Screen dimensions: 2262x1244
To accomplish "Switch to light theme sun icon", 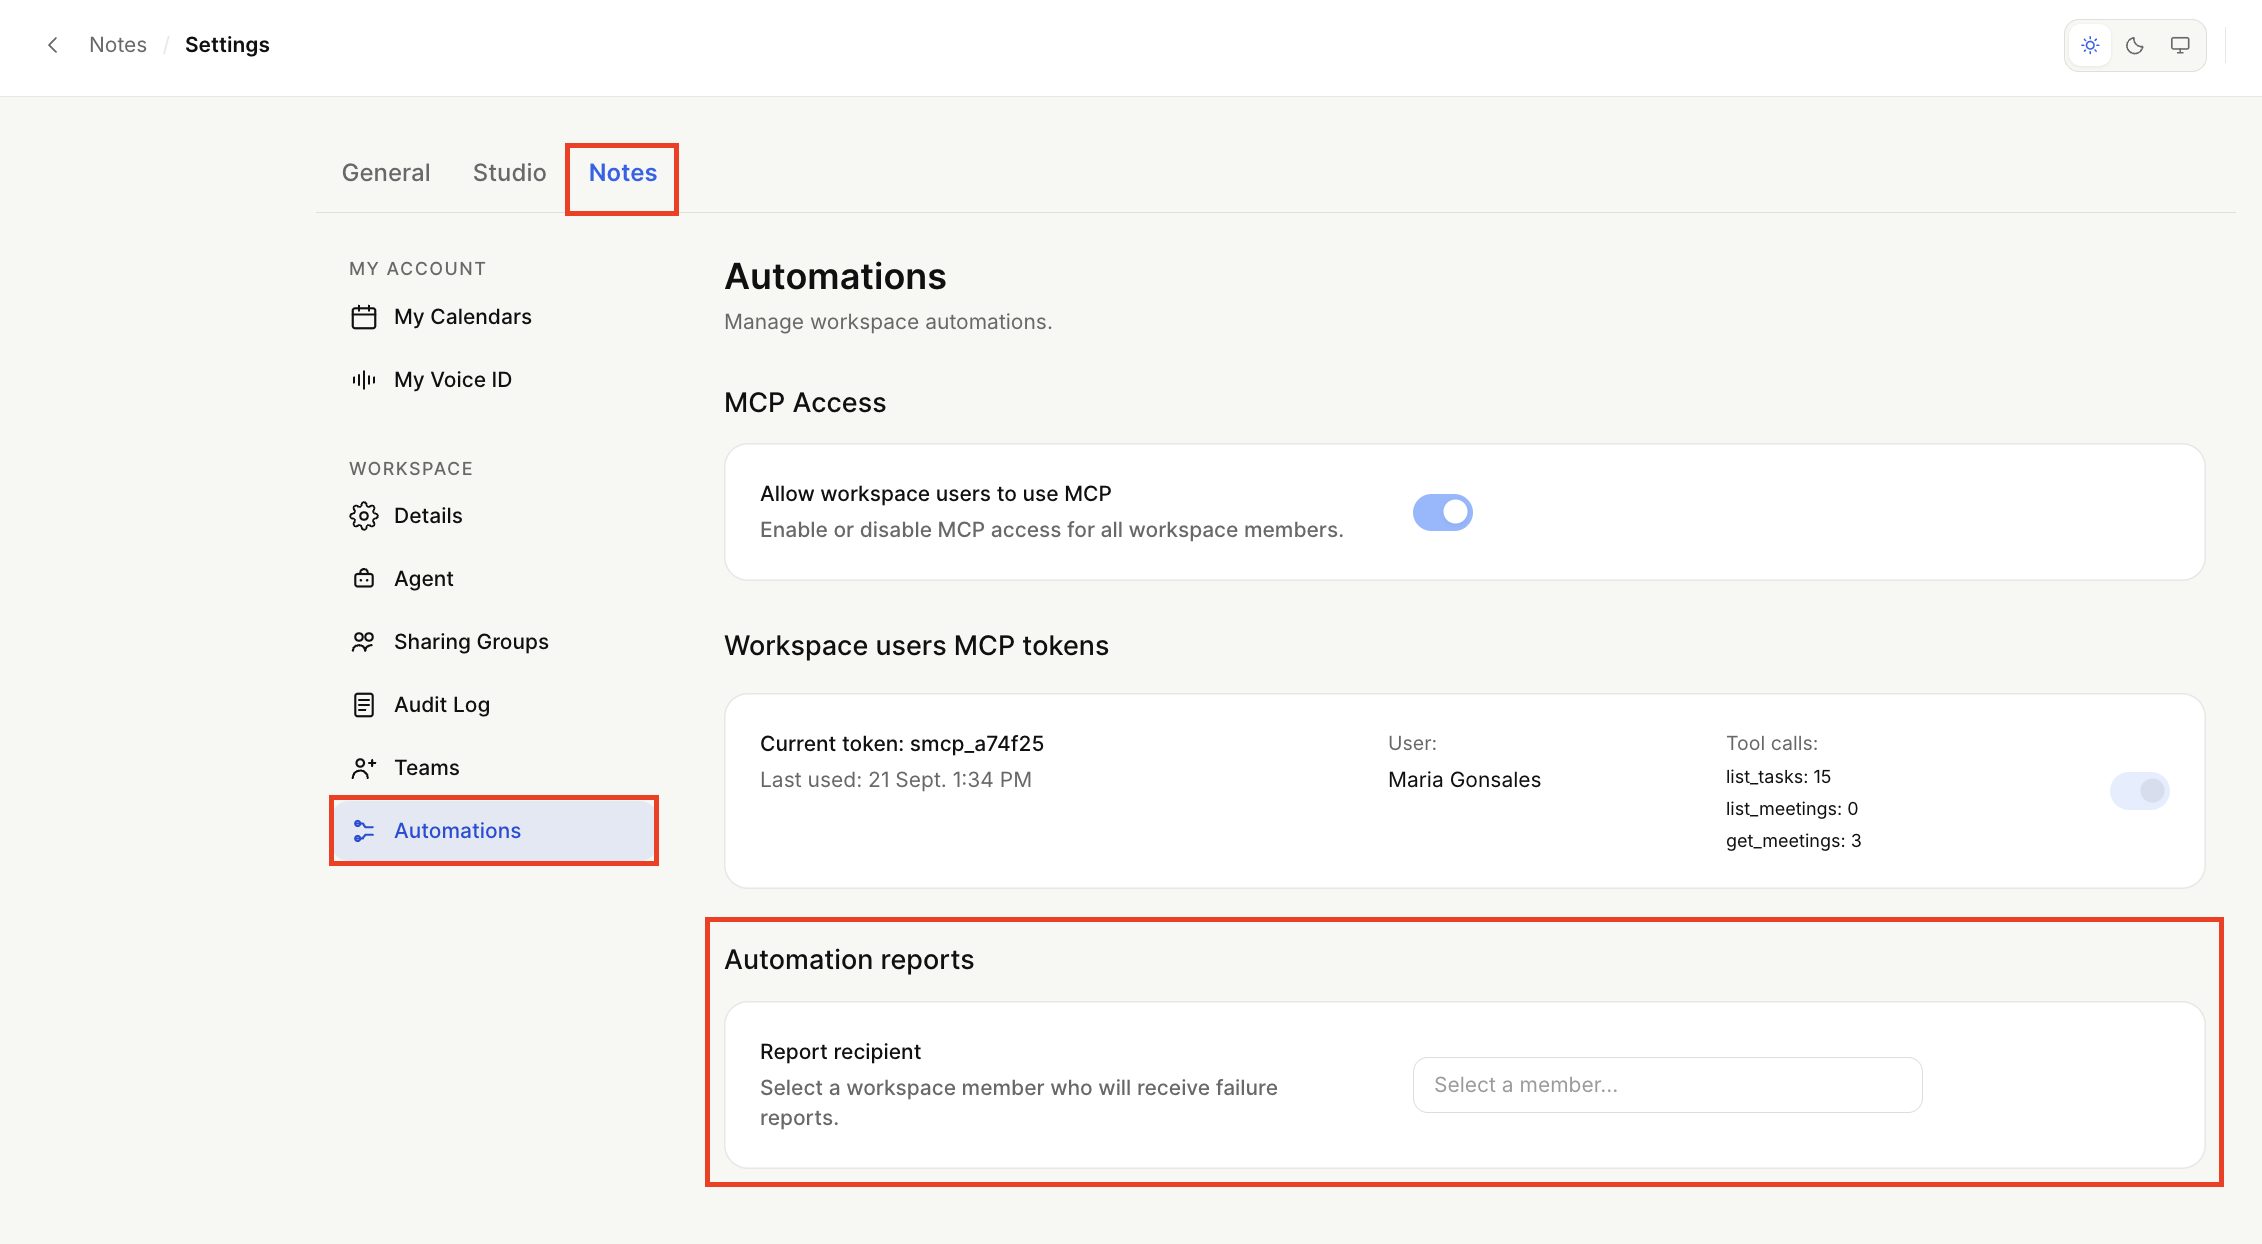I will tap(2090, 45).
